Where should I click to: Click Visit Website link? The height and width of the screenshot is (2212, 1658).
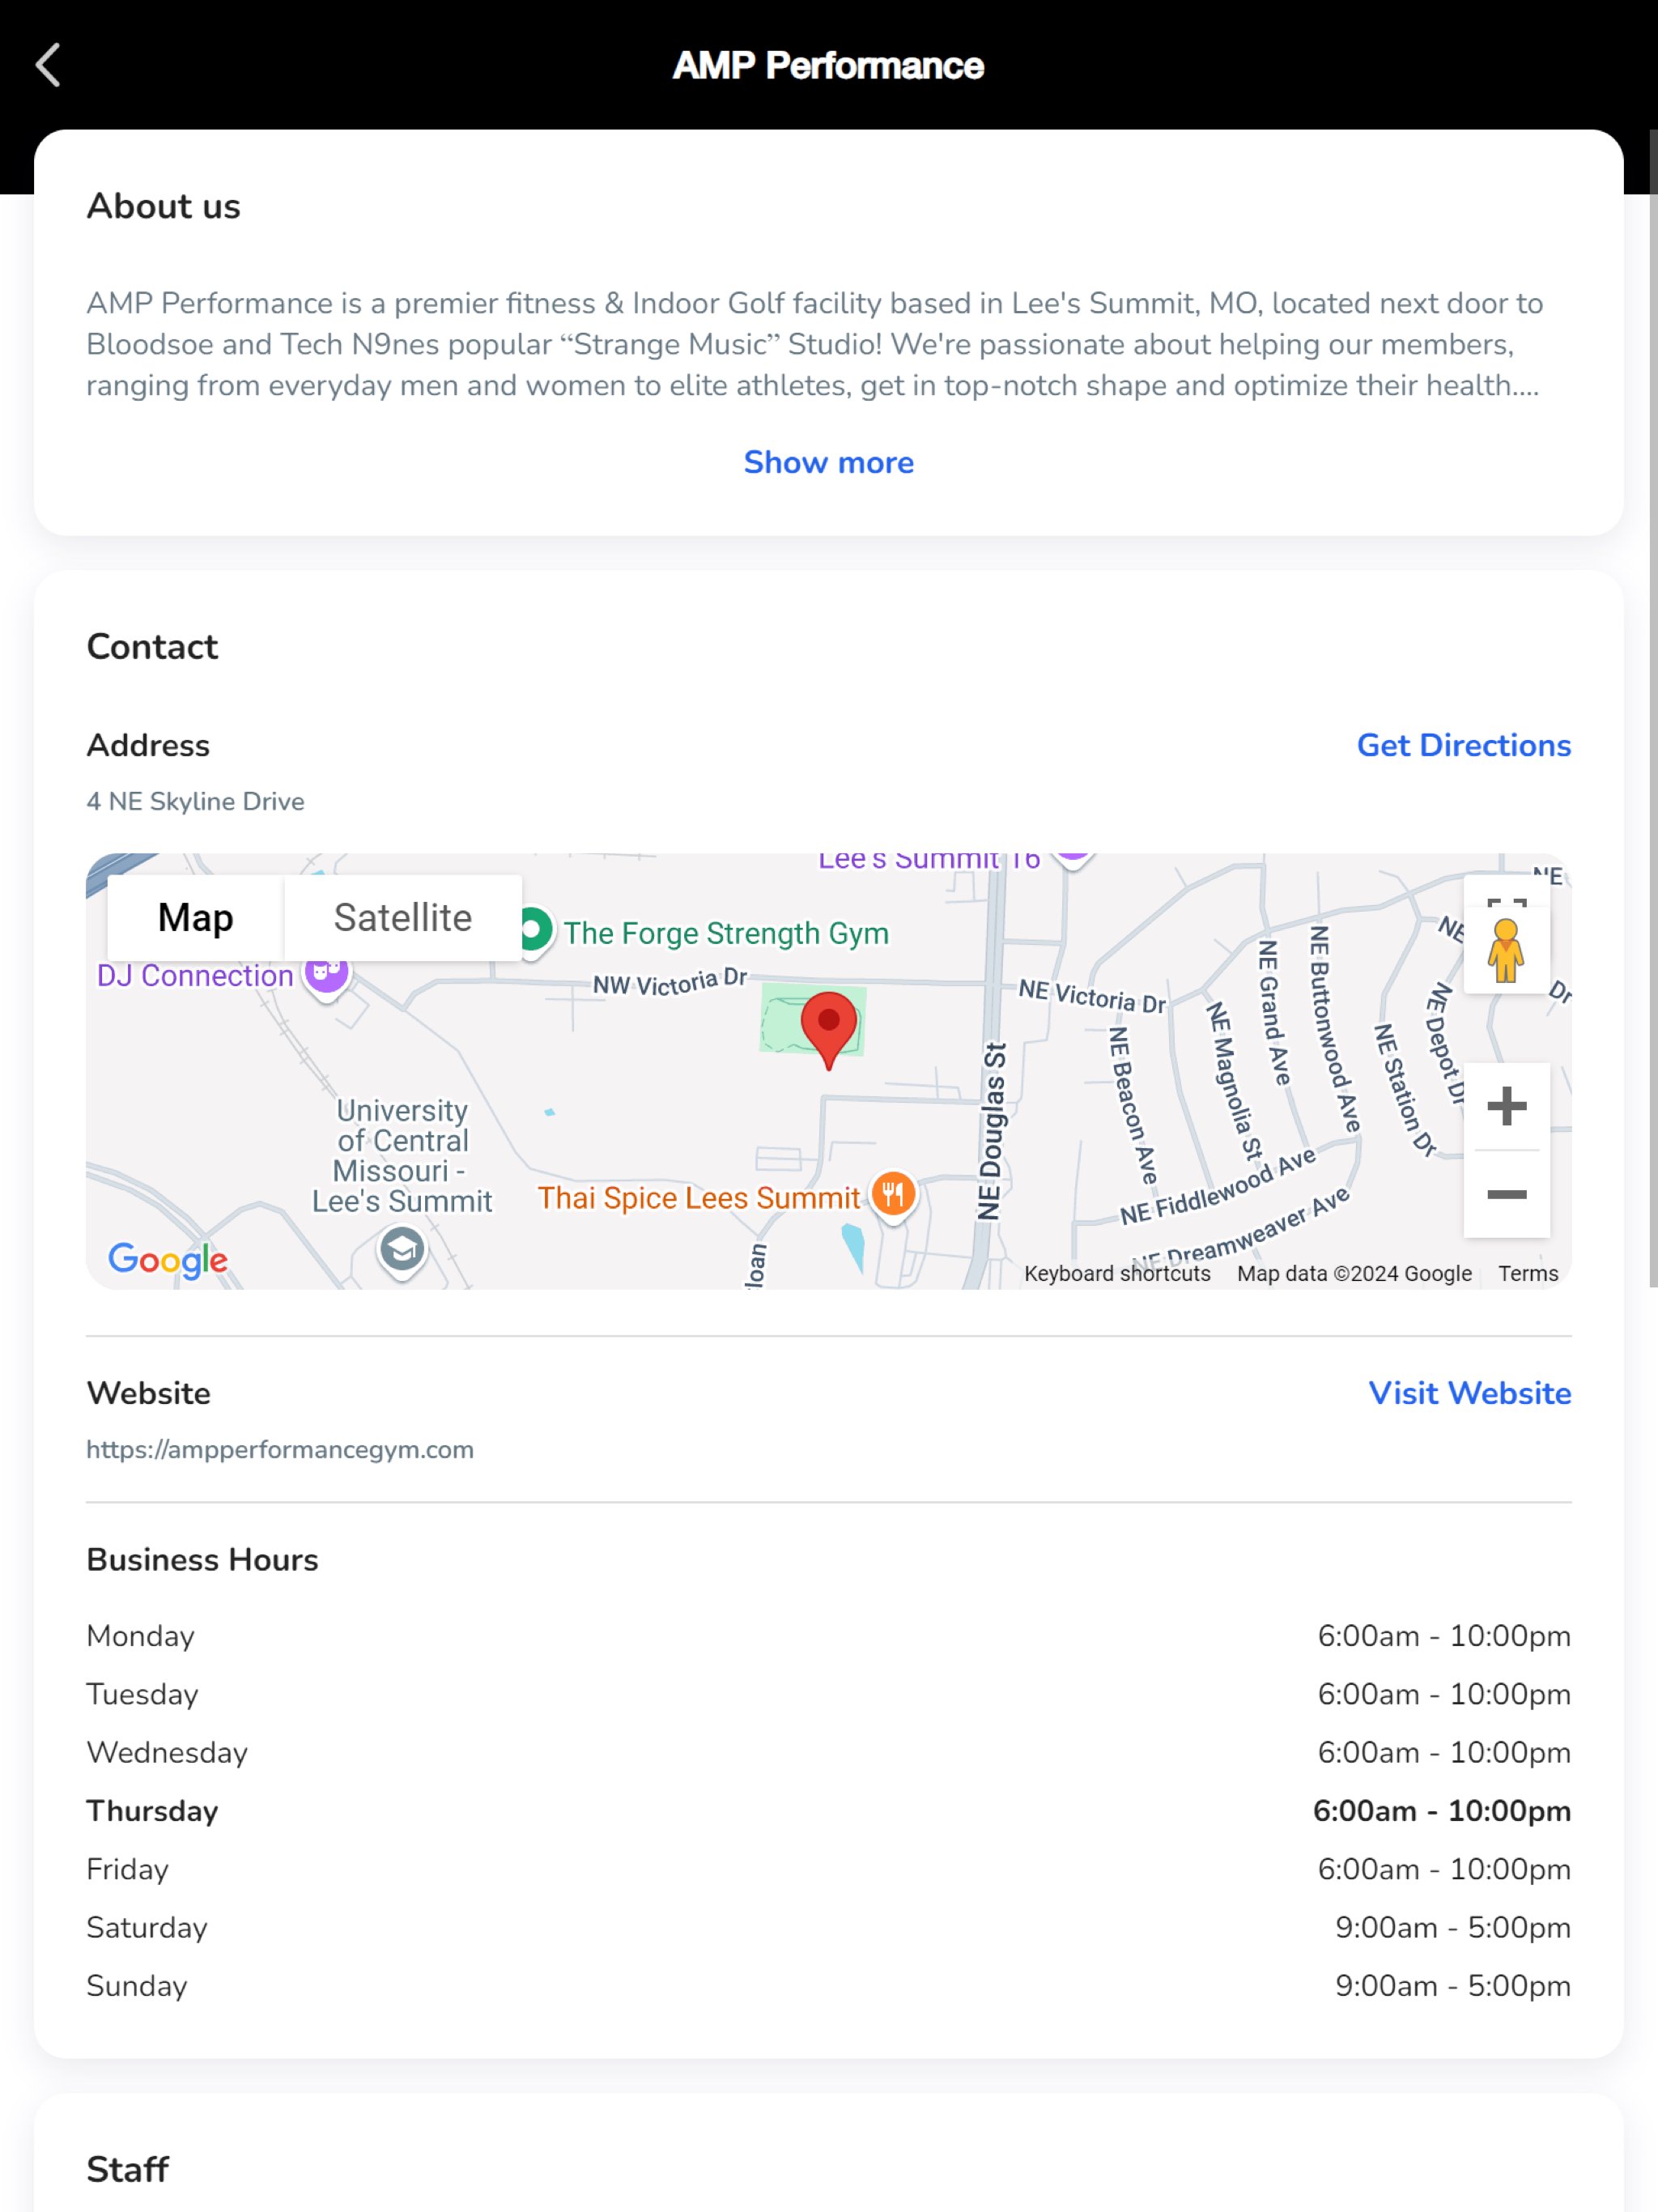[x=1469, y=1393]
